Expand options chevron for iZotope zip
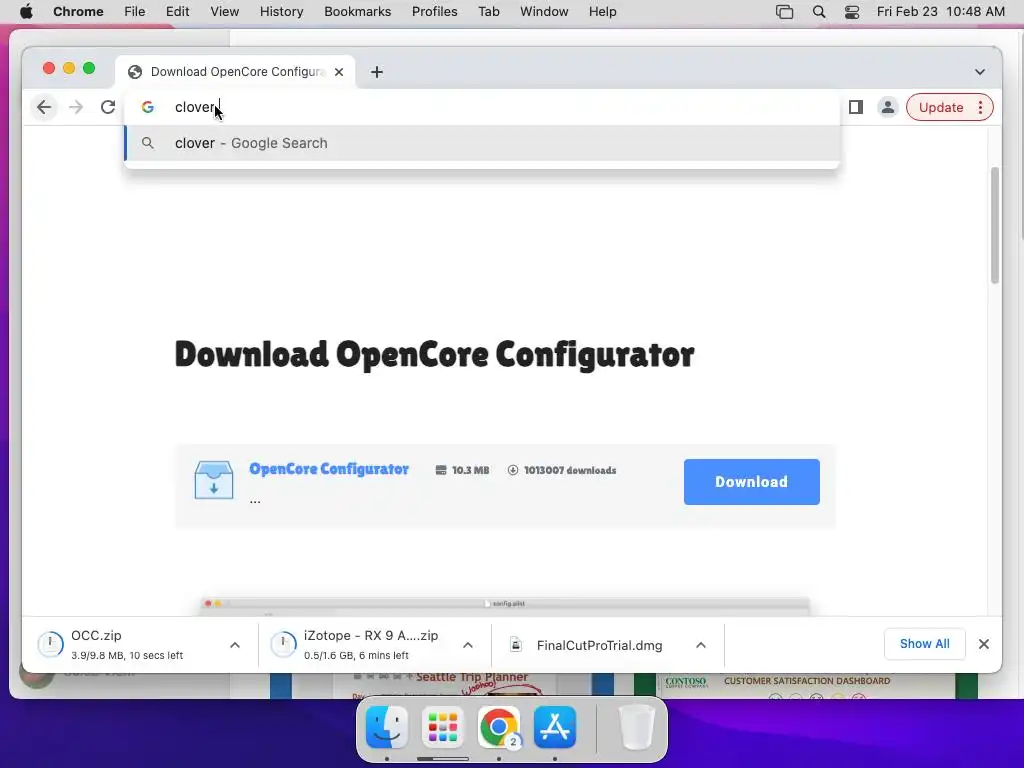 click(468, 645)
